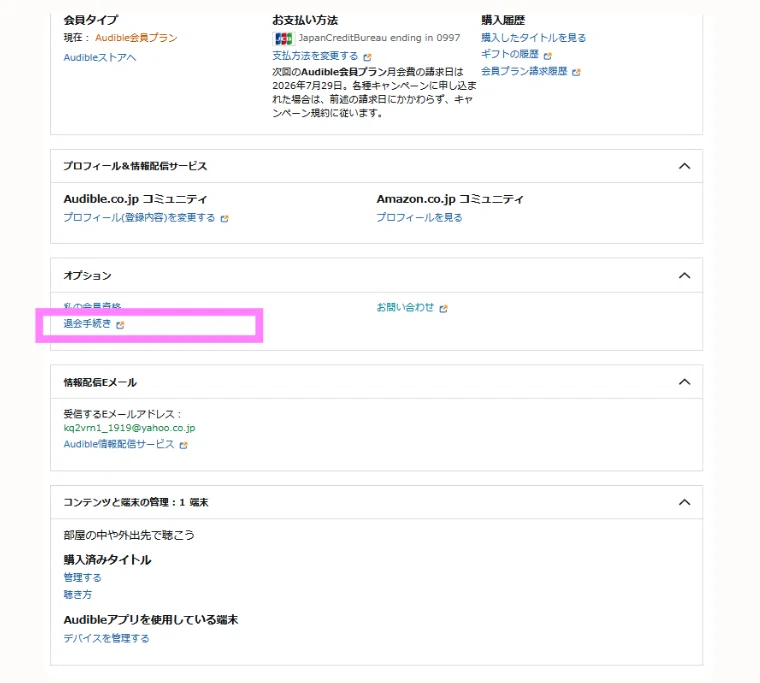Click the 情報配信Eメール section title
The width and height of the screenshot is (760, 683).
(100, 382)
